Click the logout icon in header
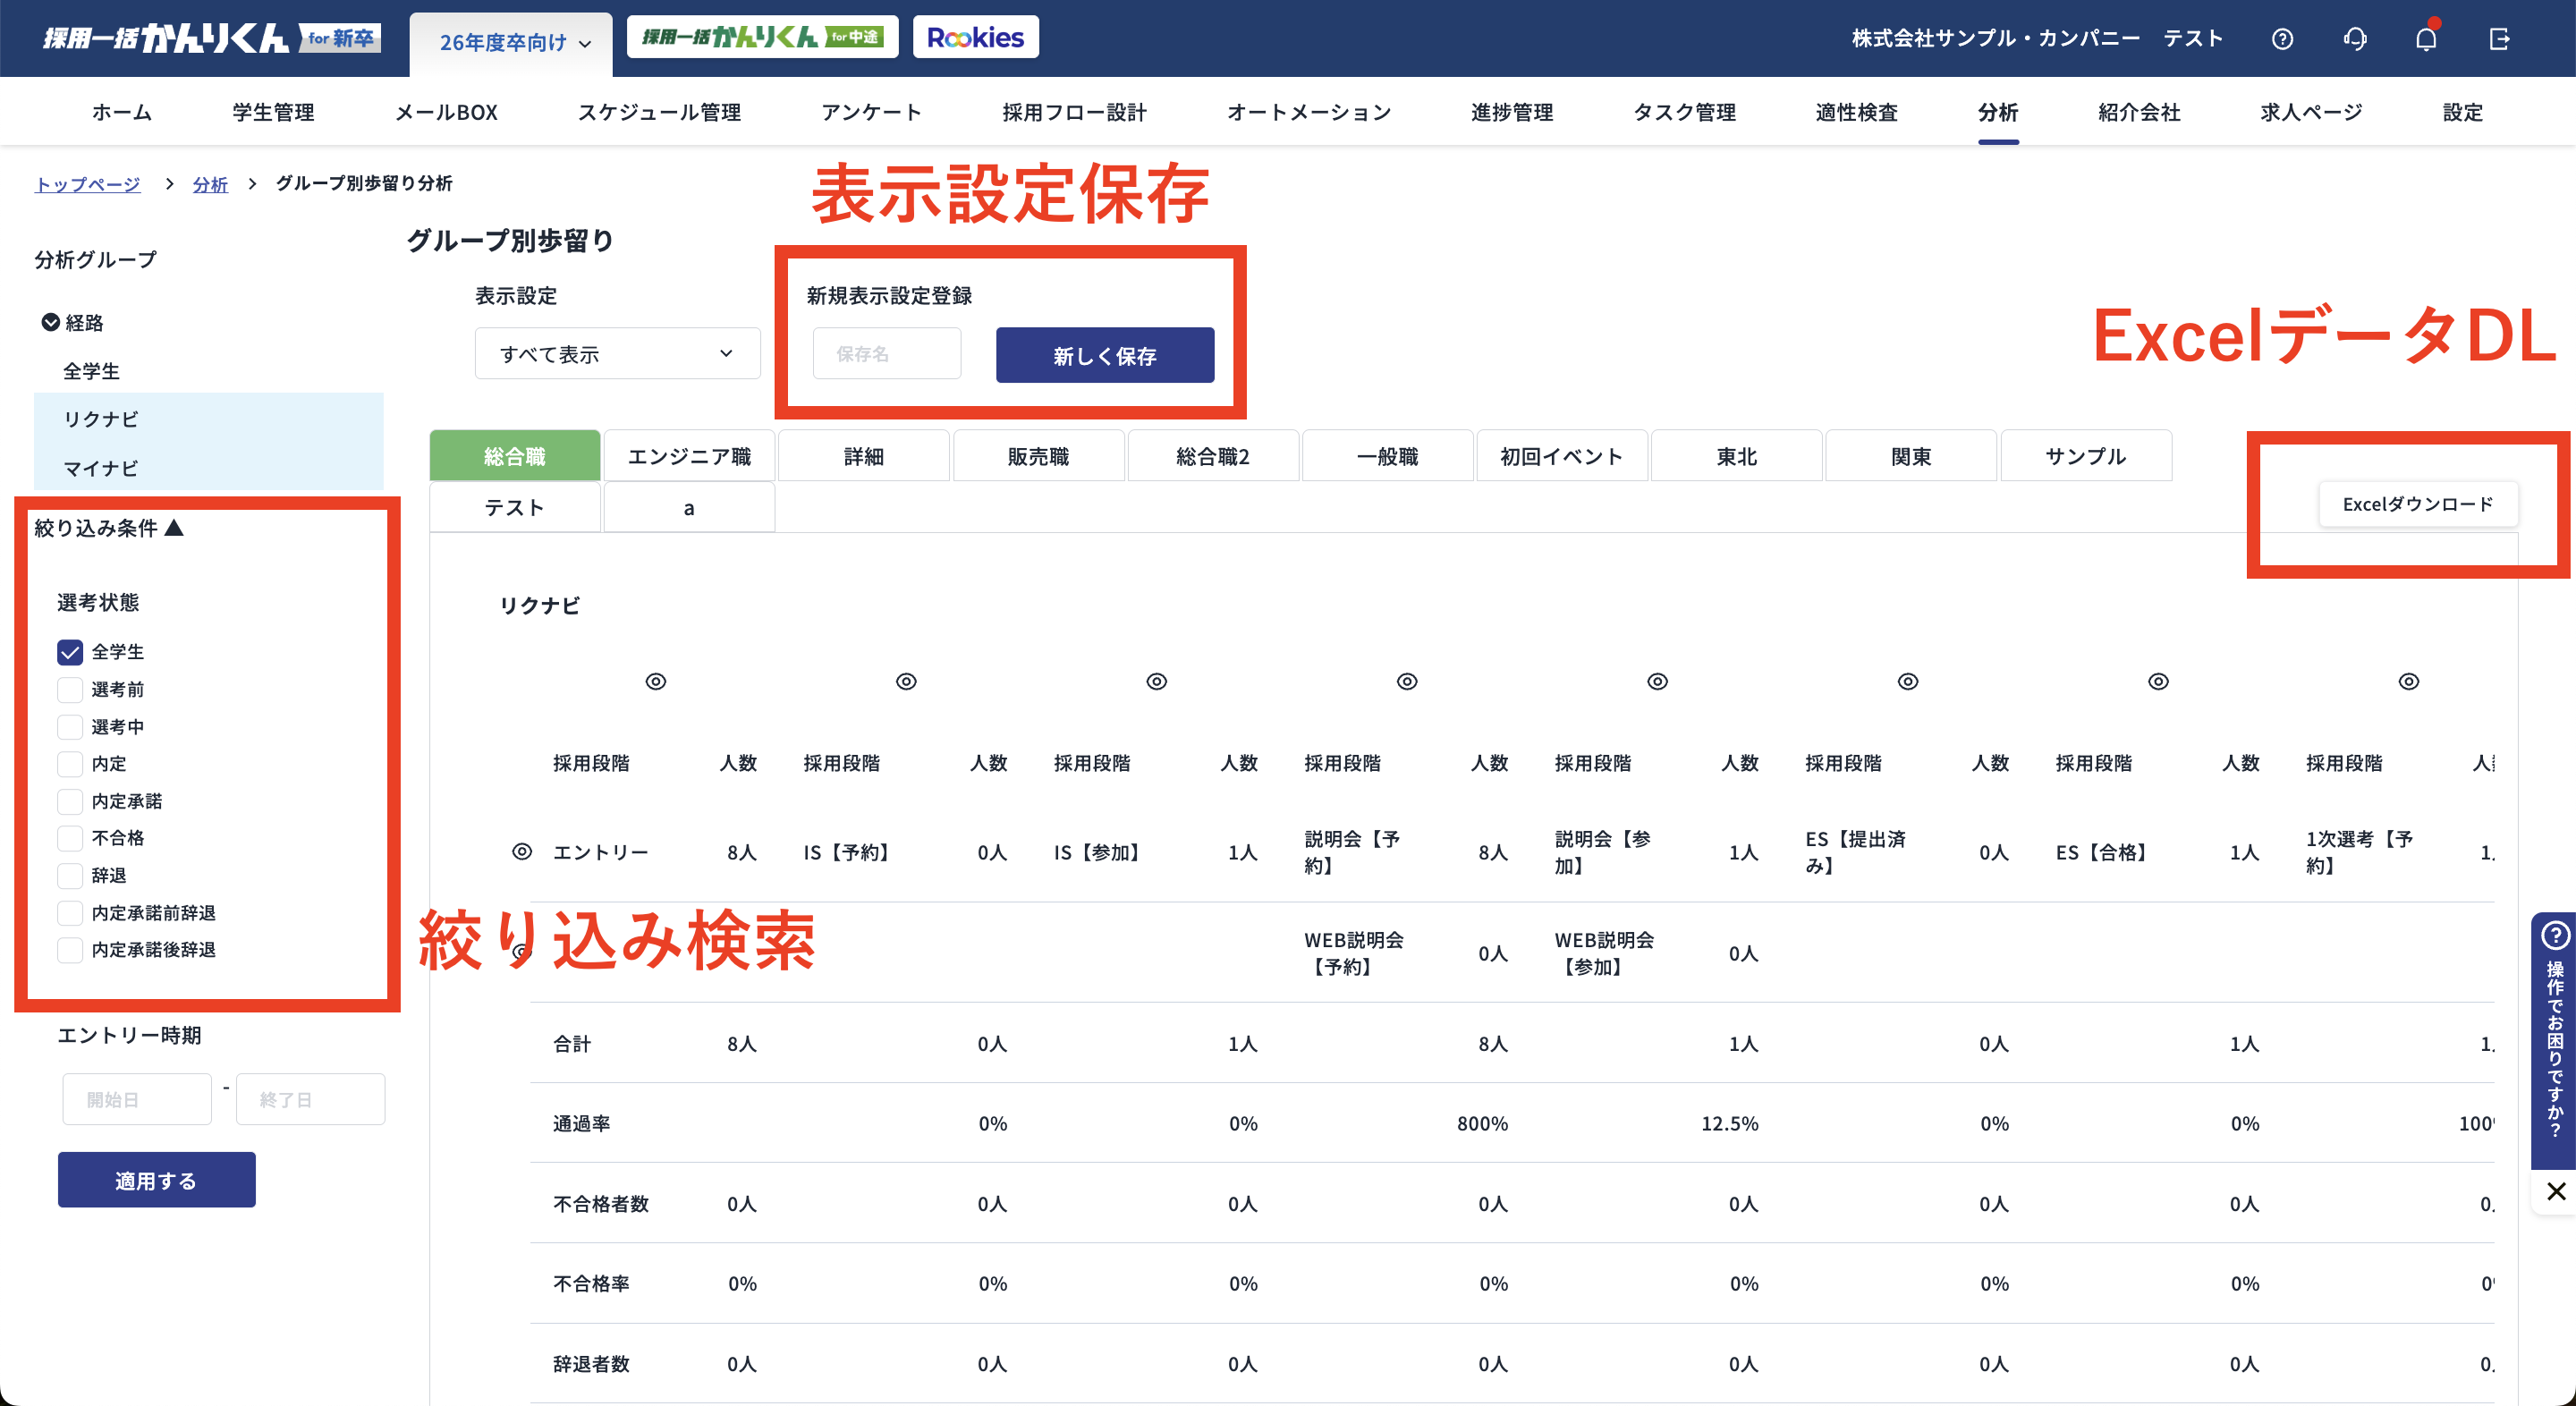This screenshot has height=1406, width=2576. (2499, 39)
